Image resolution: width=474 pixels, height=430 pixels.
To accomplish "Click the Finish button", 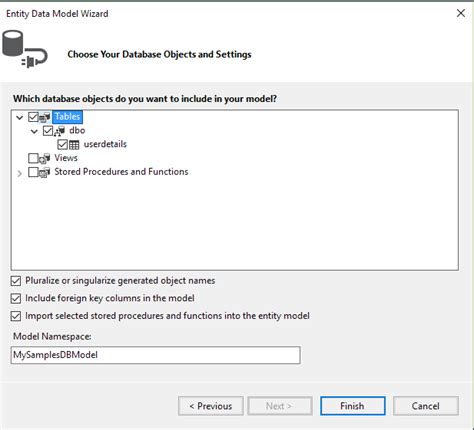I will (353, 406).
